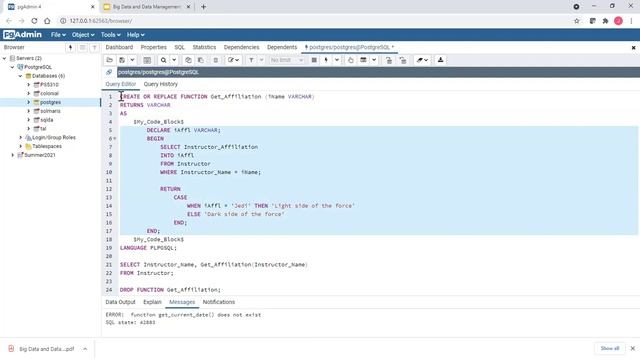Bookmark this page with star icon

pos(577,21)
